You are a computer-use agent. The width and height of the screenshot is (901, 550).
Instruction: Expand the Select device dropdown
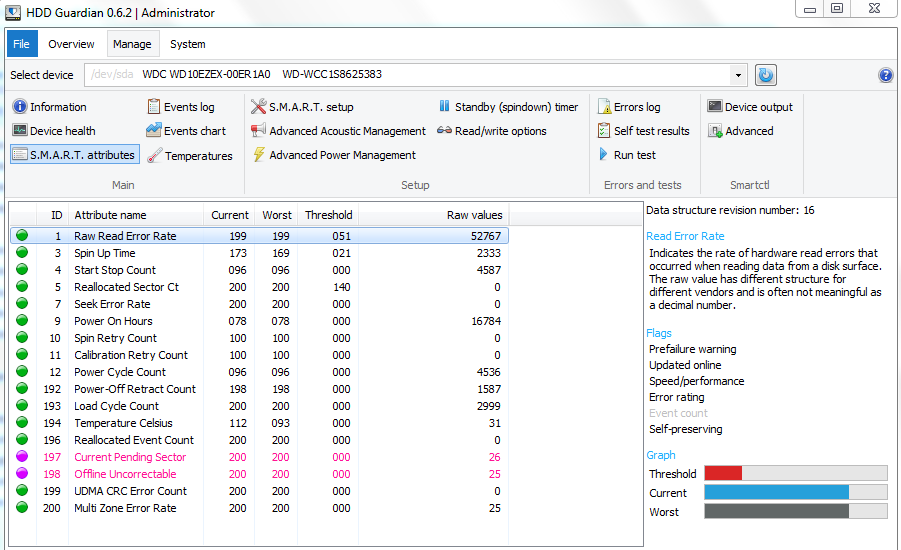[738, 75]
